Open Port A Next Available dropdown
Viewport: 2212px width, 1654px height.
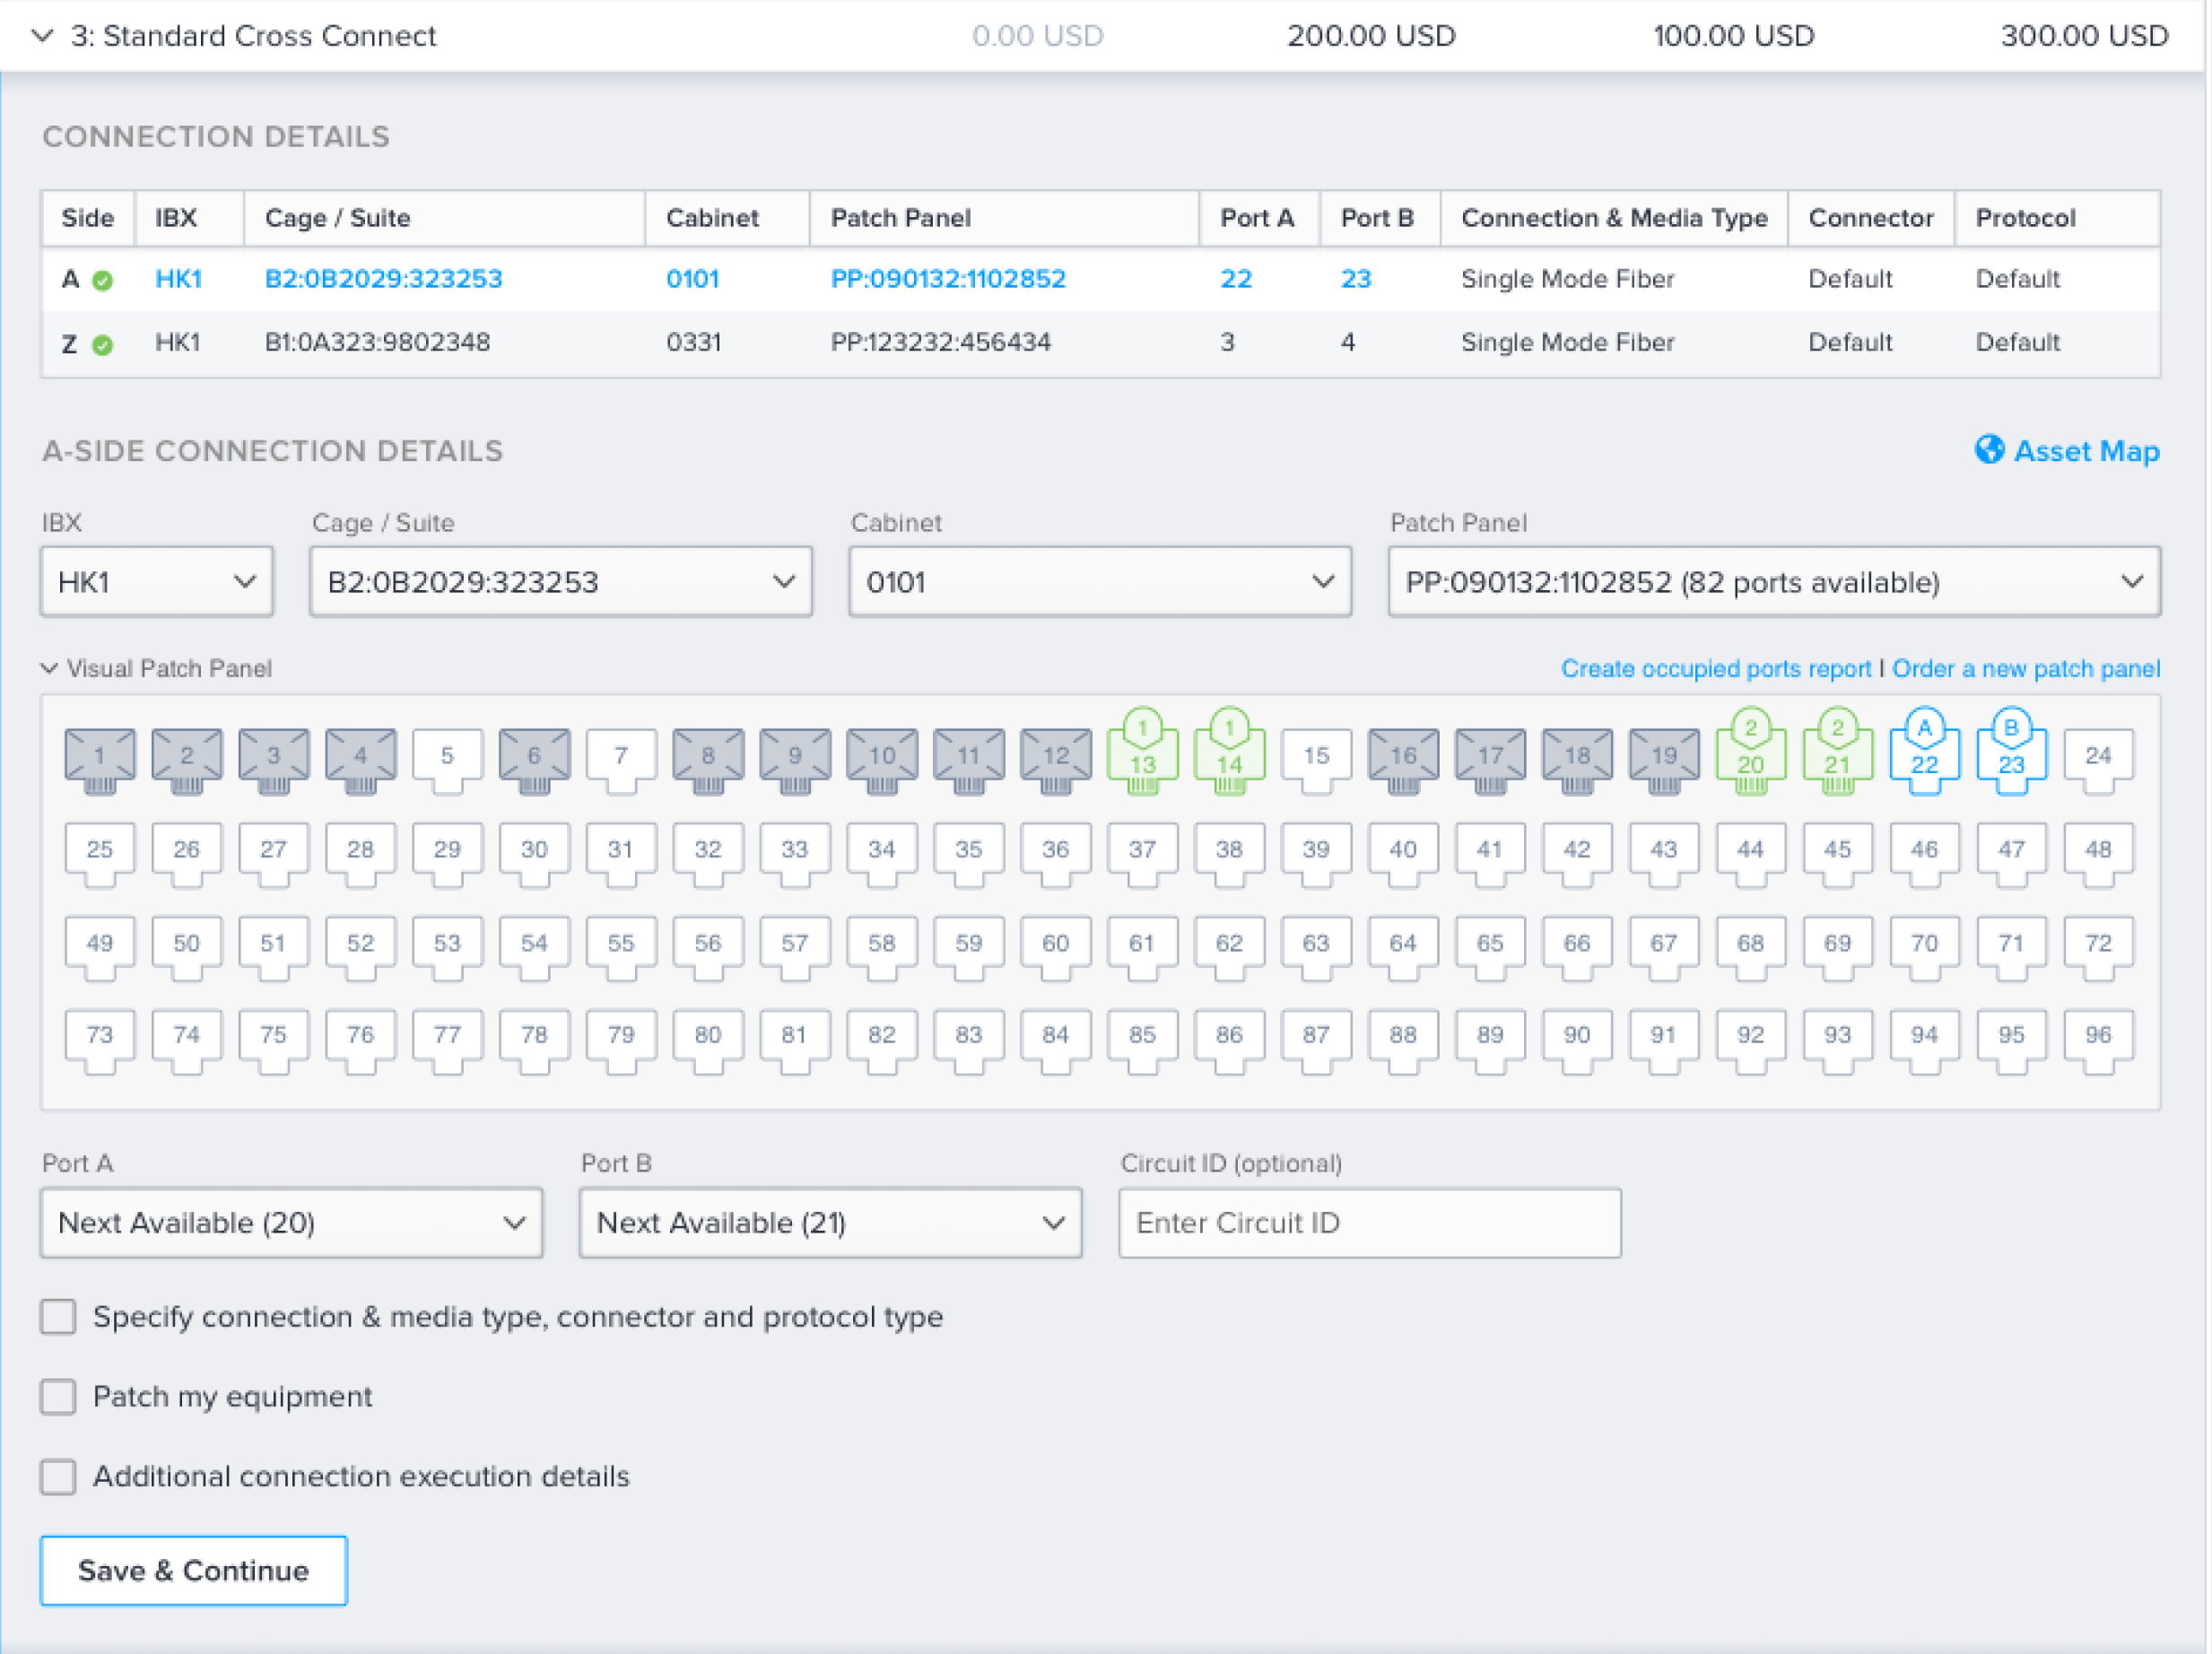tap(291, 1223)
